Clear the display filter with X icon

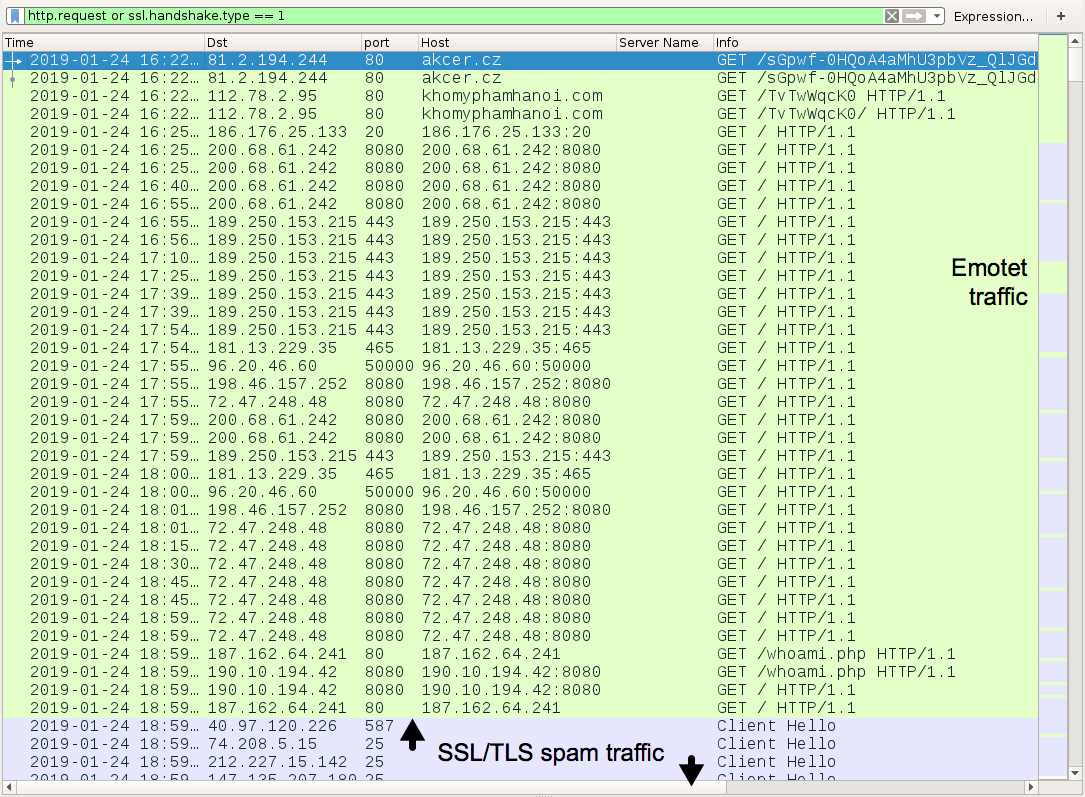click(x=892, y=16)
